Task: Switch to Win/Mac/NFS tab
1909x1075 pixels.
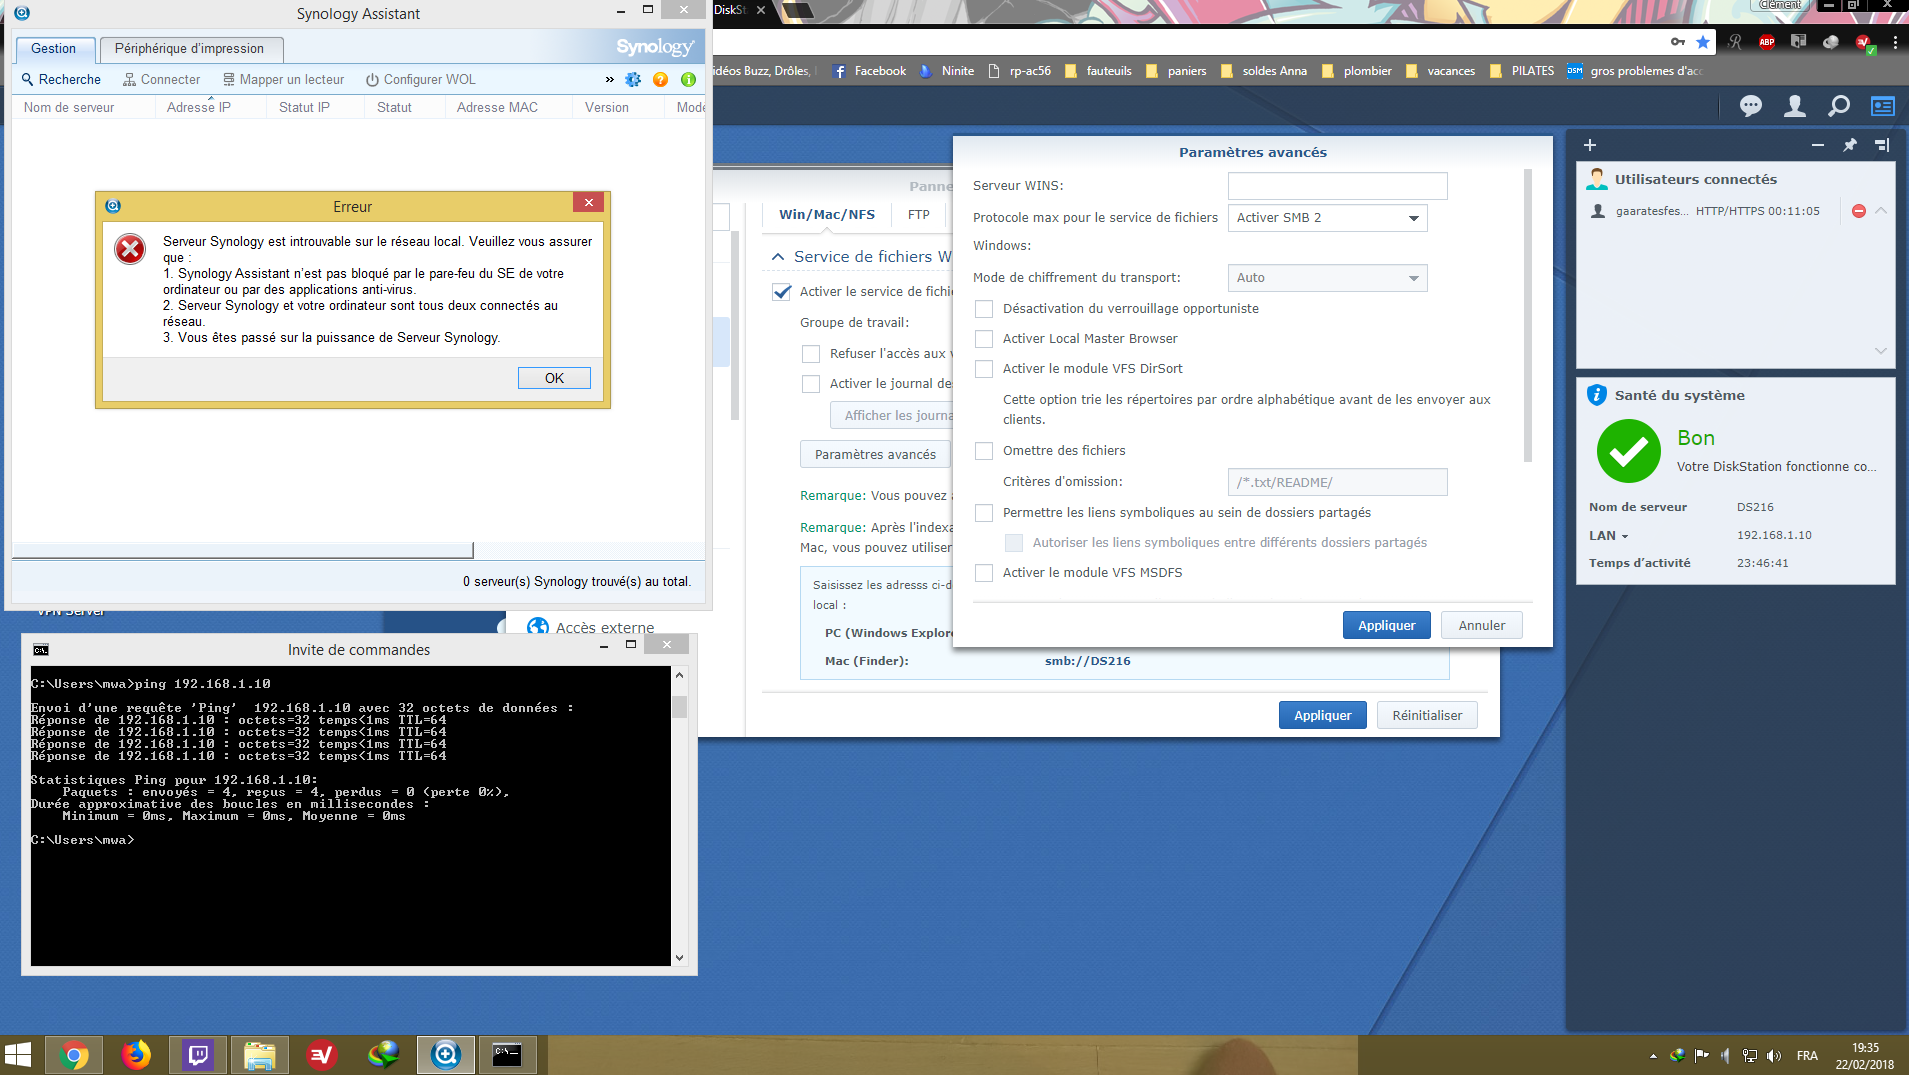Action: [826, 215]
